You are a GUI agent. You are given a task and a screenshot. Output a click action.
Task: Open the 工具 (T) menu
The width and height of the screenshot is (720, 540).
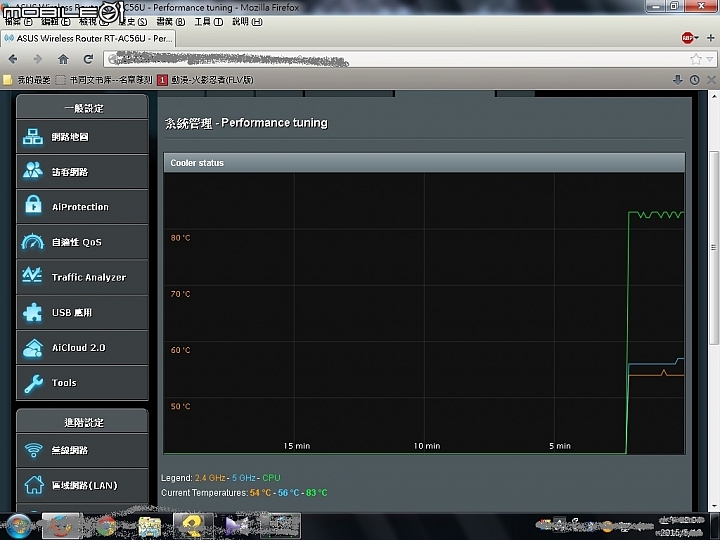(x=208, y=22)
